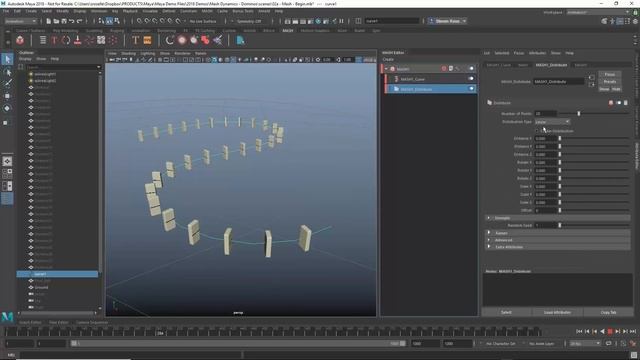Expand the Extra Attributes section

489,247
